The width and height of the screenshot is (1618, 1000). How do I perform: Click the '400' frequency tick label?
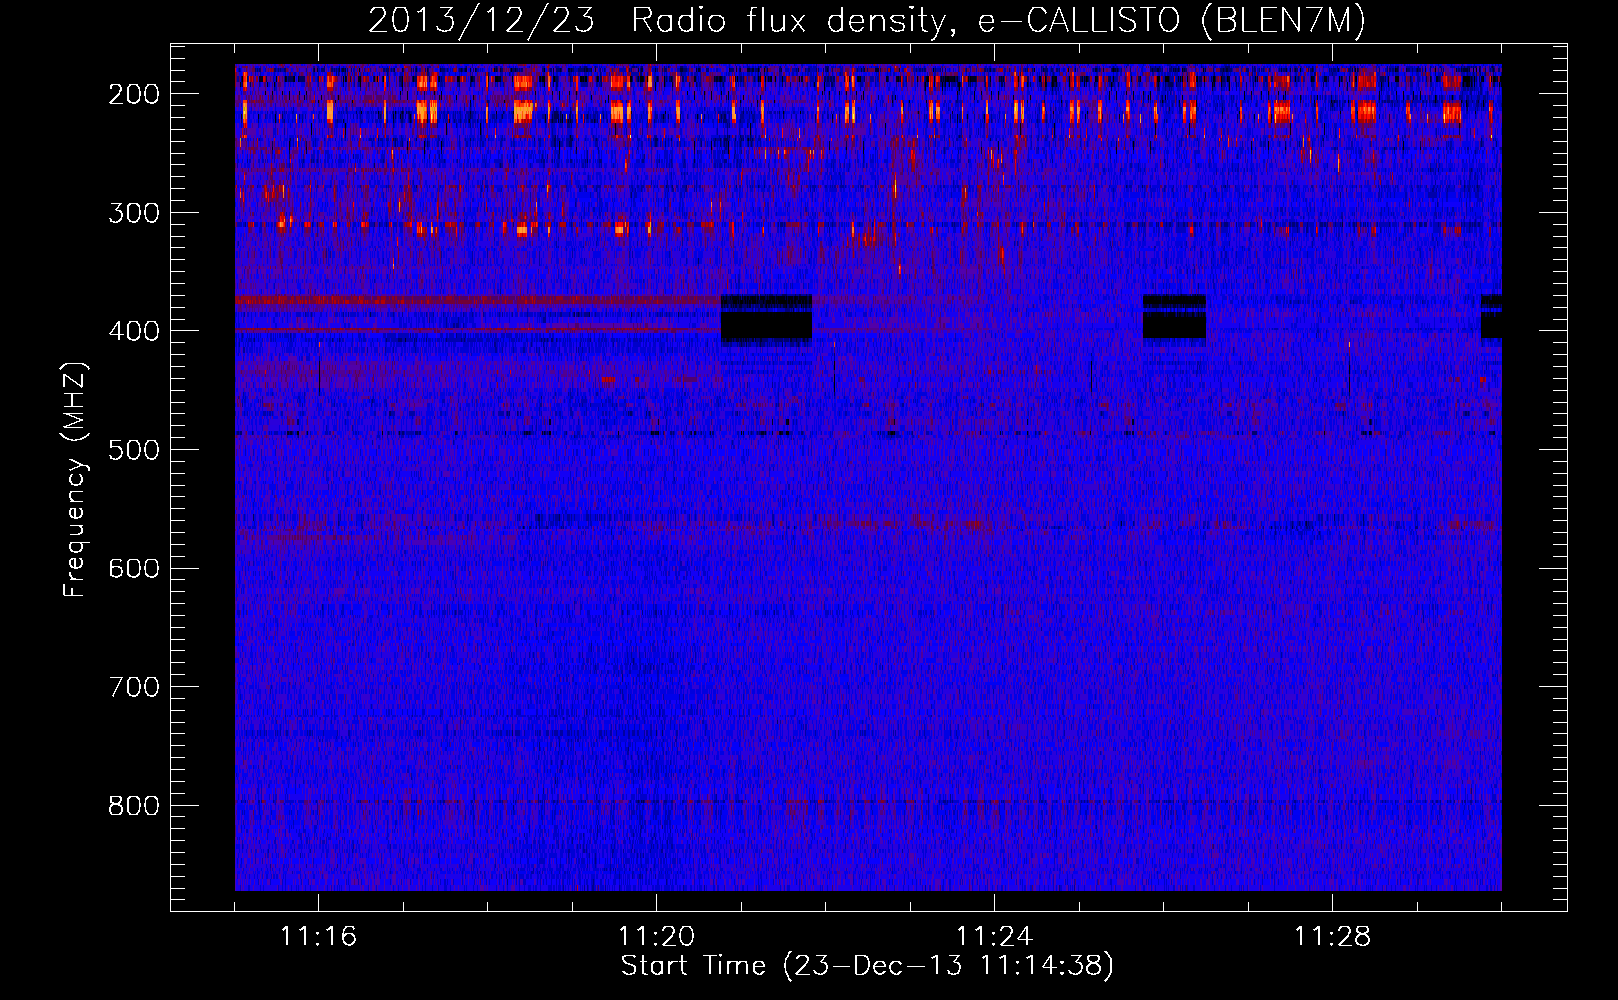click(x=134, y=331)
